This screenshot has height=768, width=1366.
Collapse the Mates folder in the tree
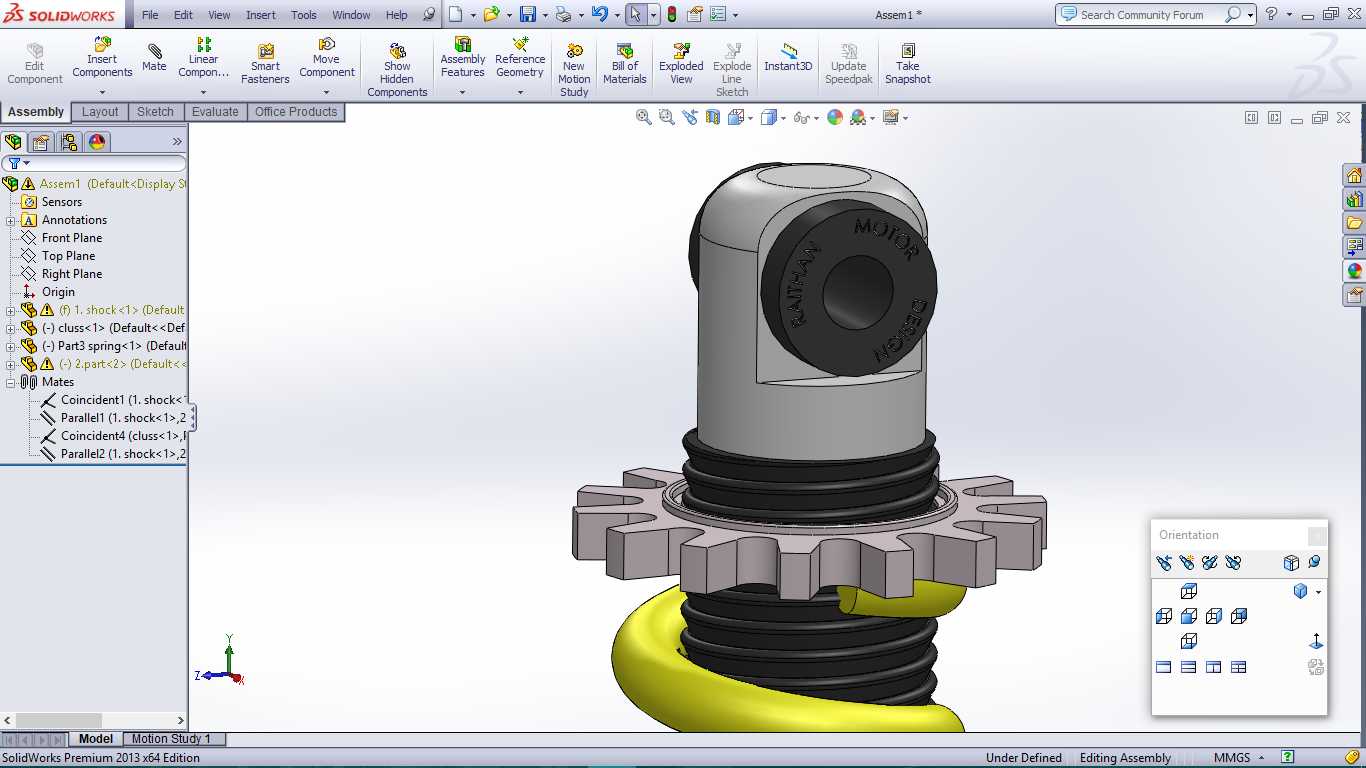[11, 382]
